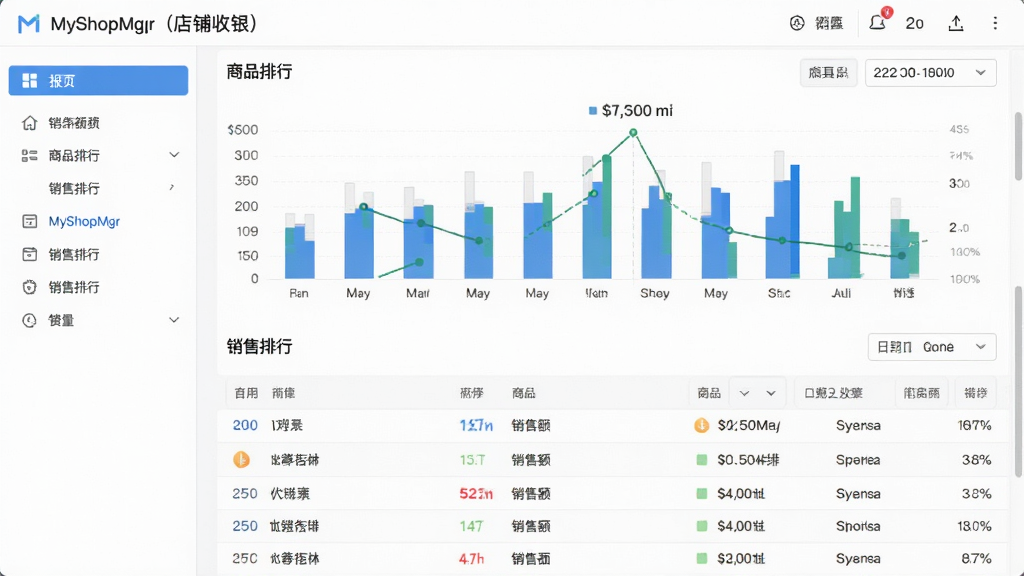Click the upper thumb of the right scrollbar
The width and height of the screenshot is (1024, 576).
click(x=1018, y=146)
